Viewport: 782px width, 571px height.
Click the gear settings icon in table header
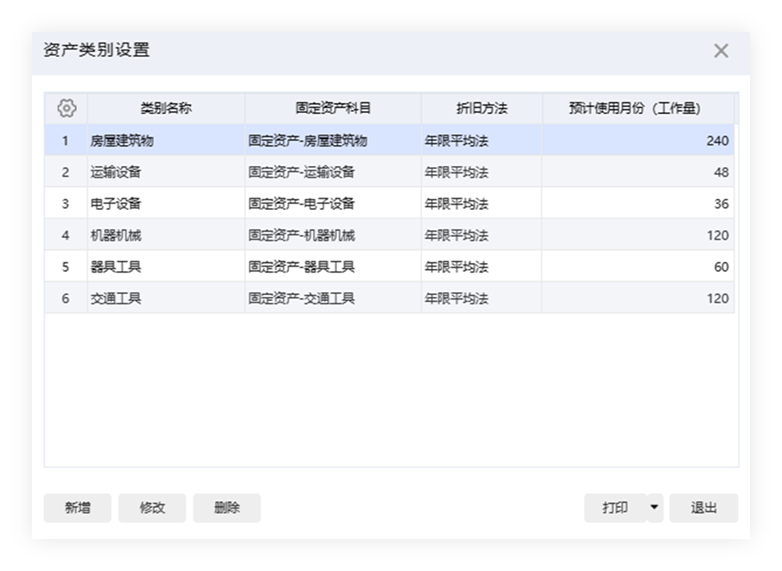point(67,108)
